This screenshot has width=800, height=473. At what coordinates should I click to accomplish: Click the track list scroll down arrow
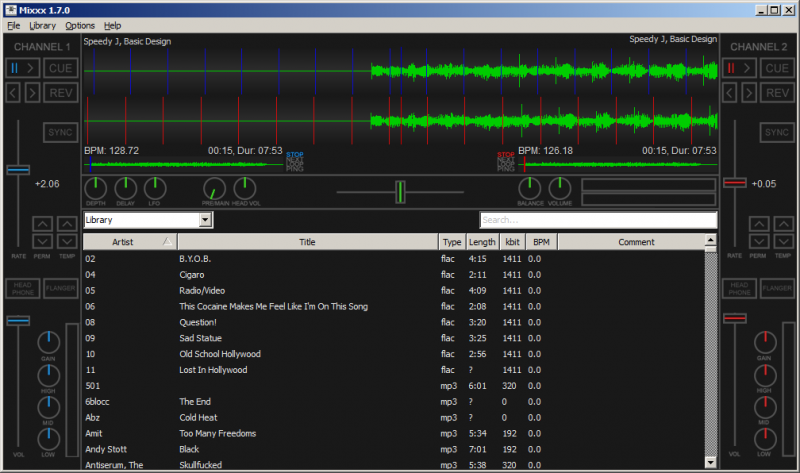[710, 462]
